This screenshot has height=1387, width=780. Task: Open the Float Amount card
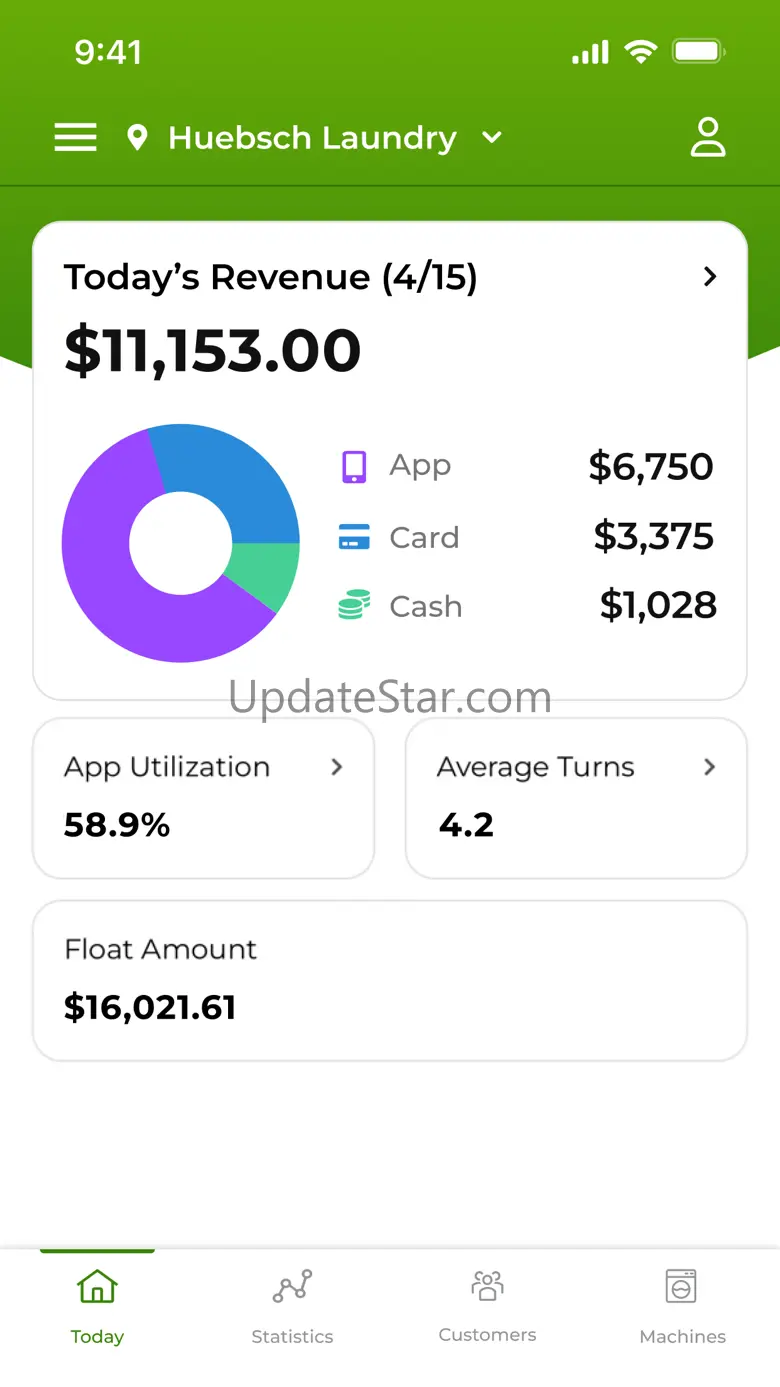click(390, 980)
